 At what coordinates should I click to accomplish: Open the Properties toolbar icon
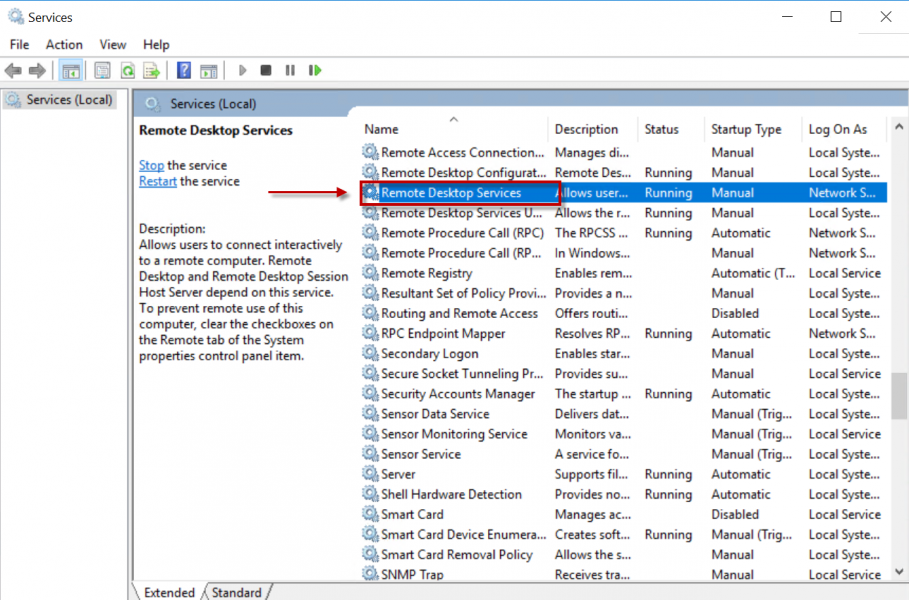102,70
